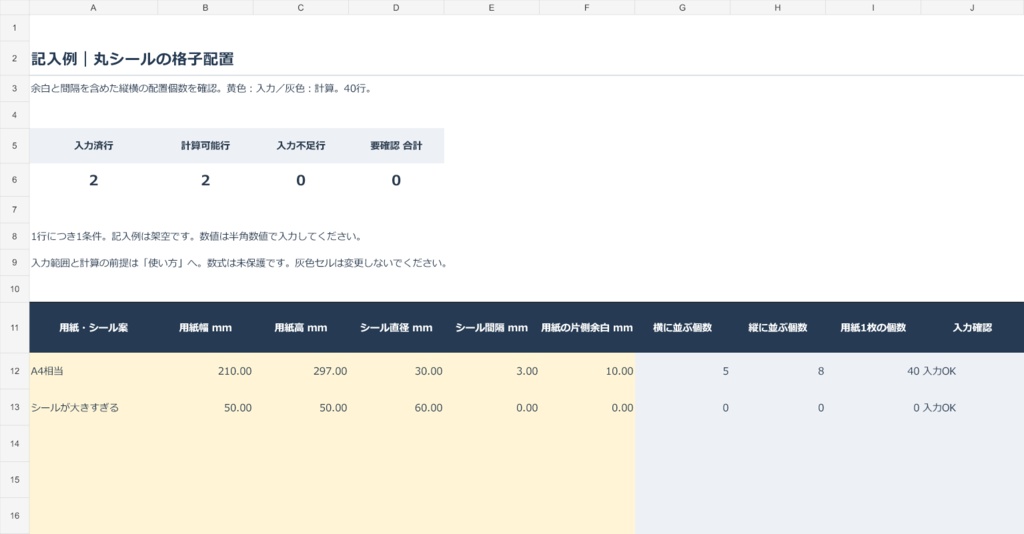1024x534 pixels.
Task: Click シール間隔 mm table header
Action: (491, 328)
